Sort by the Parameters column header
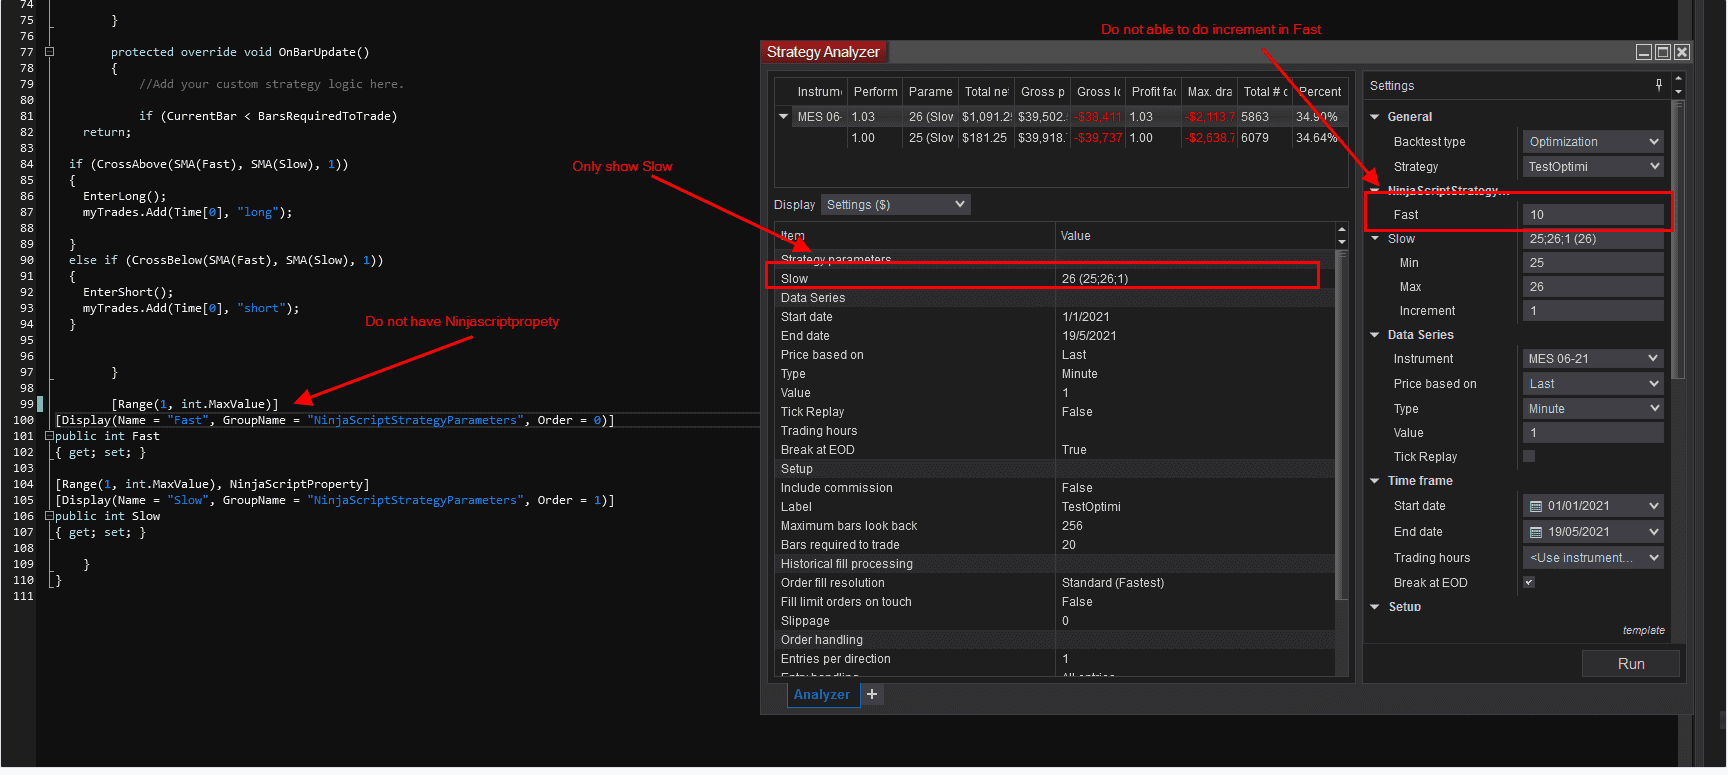This screenshot has width=1728, height=775. click(x=930, y=92)
